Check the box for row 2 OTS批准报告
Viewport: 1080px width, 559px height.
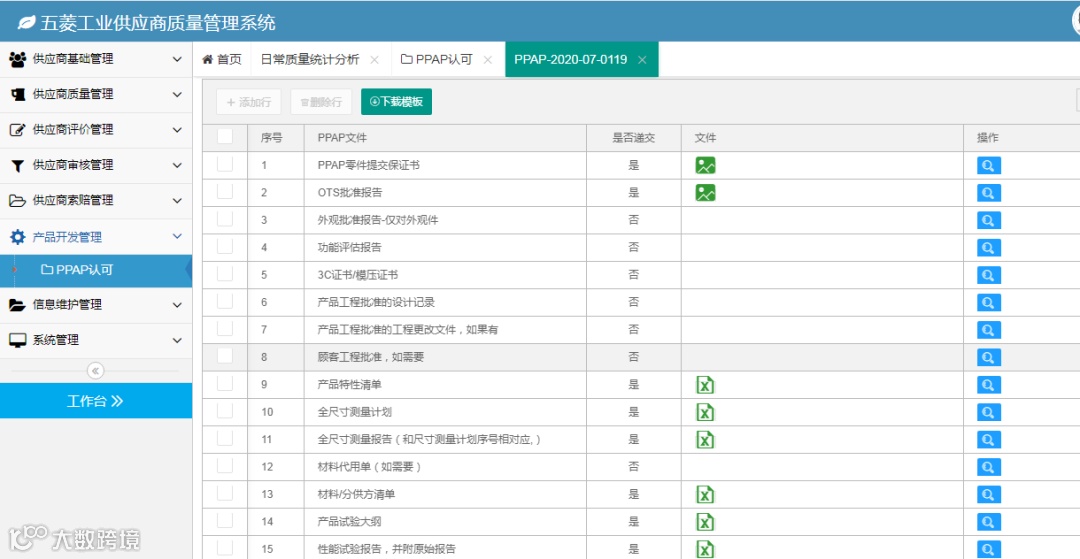pyautogui.click(x=225, y=192)
